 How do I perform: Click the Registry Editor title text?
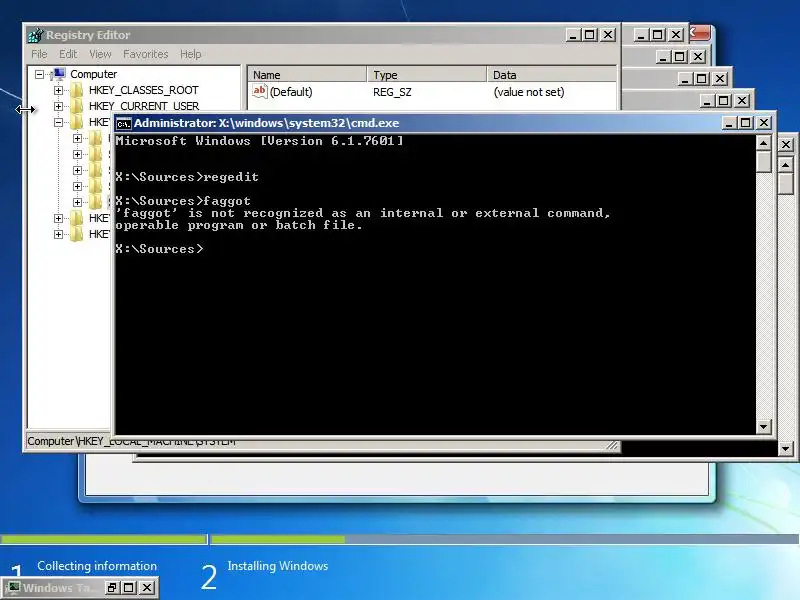(88, 35)
